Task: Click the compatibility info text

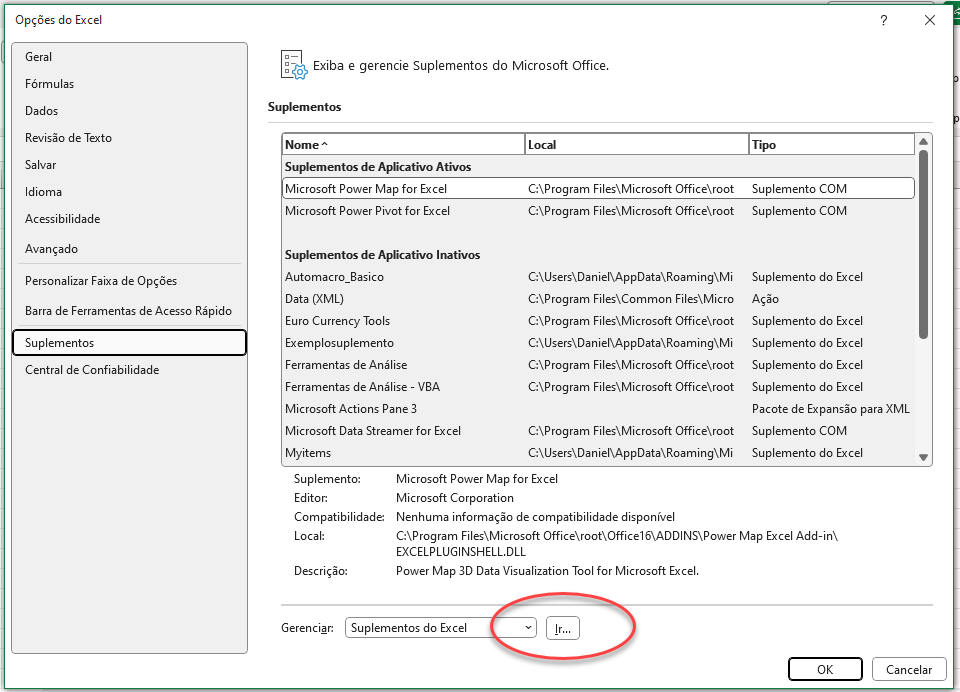Action: click(535, 517)
